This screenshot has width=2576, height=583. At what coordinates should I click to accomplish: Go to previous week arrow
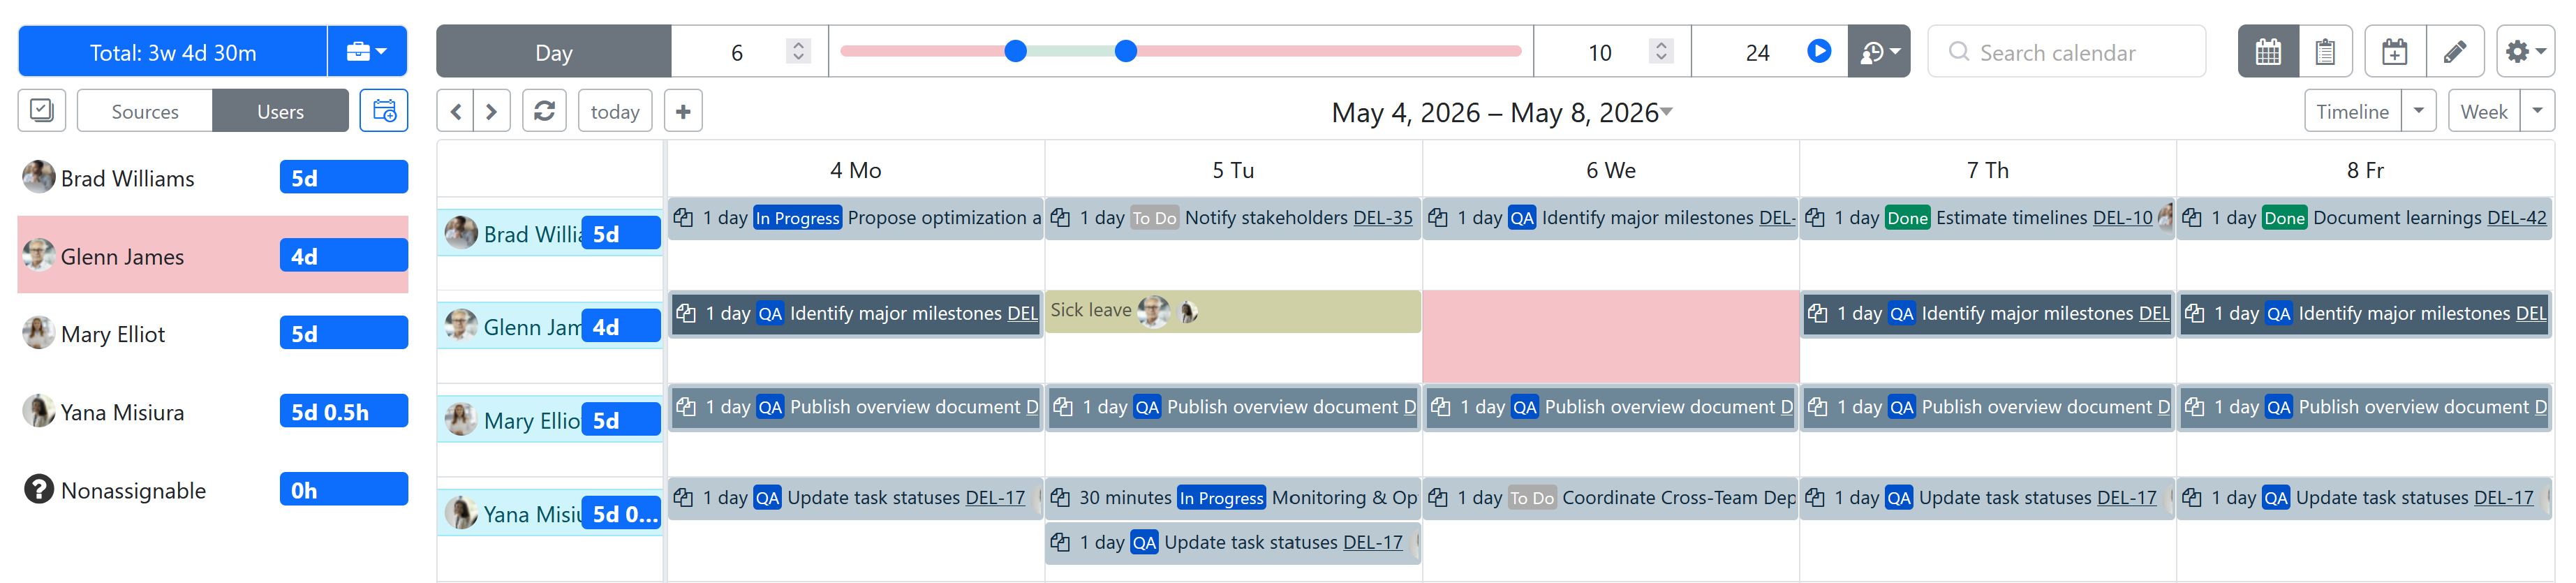[x=456, y=111]
